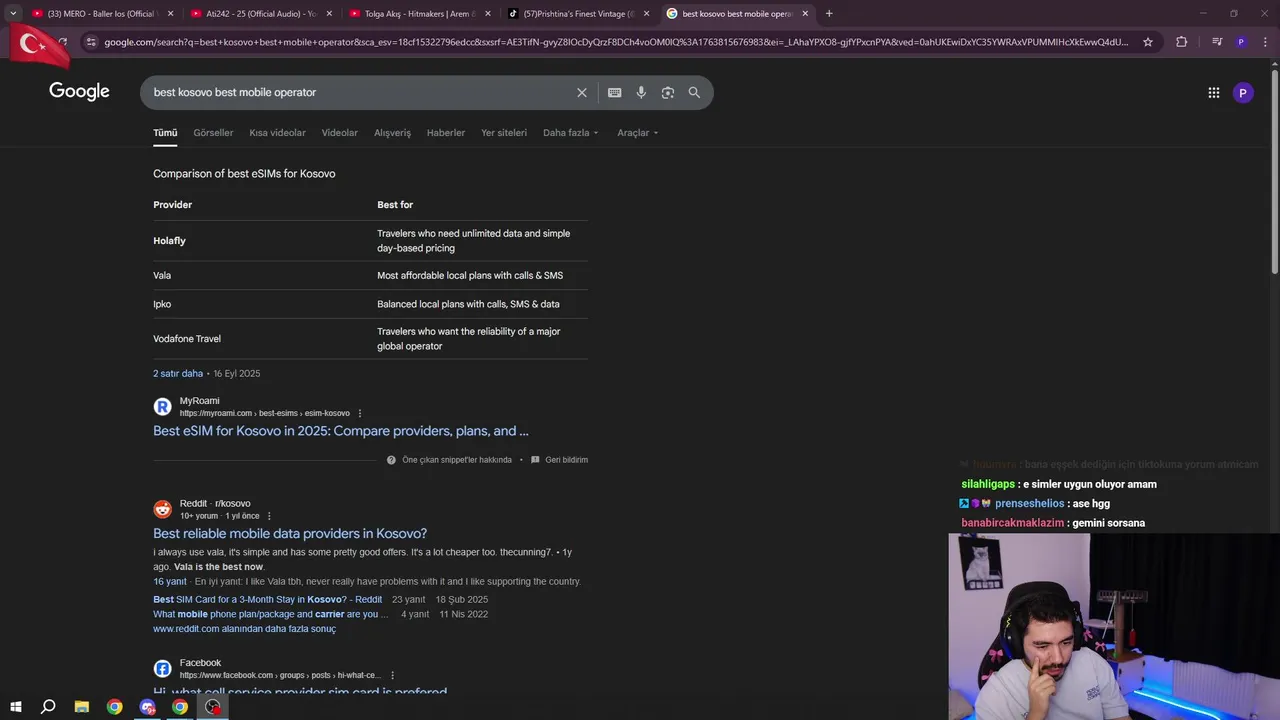Select the Alışveriş search filter
This screenshot has height=720, width=1280.
(x=392, y=133)
